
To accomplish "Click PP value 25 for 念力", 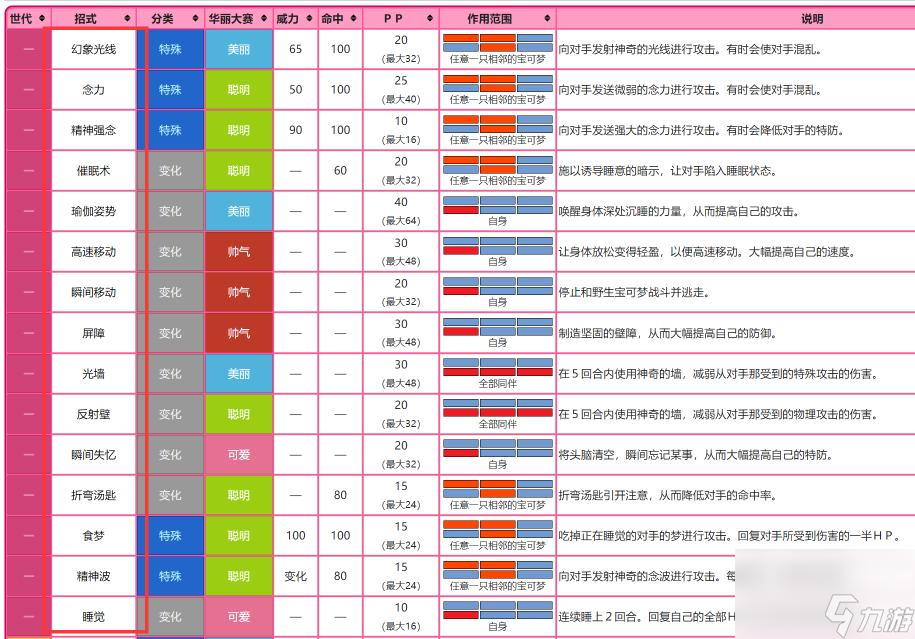I will click(x=401, y=81).
